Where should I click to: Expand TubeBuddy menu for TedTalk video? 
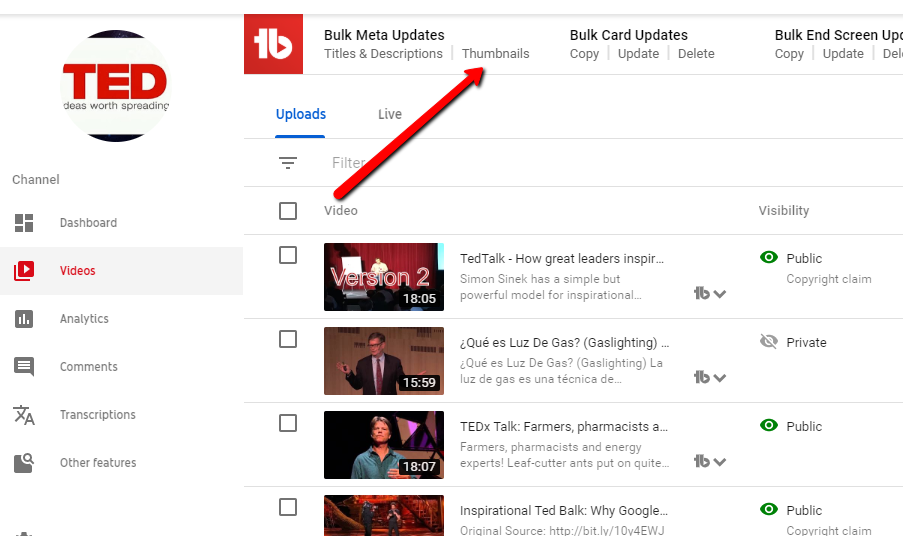[709, 293]
